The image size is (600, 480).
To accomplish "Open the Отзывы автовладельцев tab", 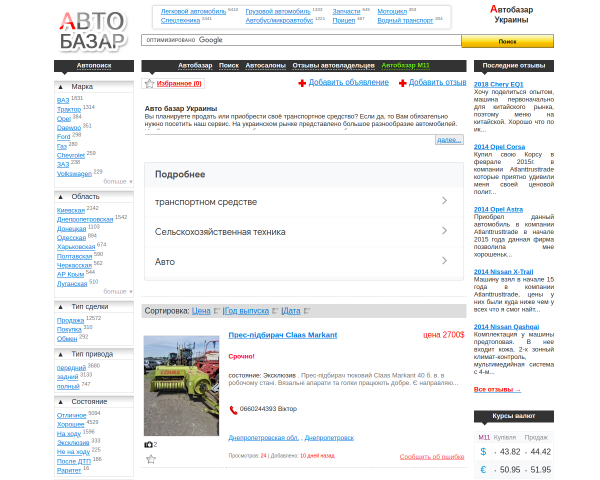I will [x=333, y=65].
